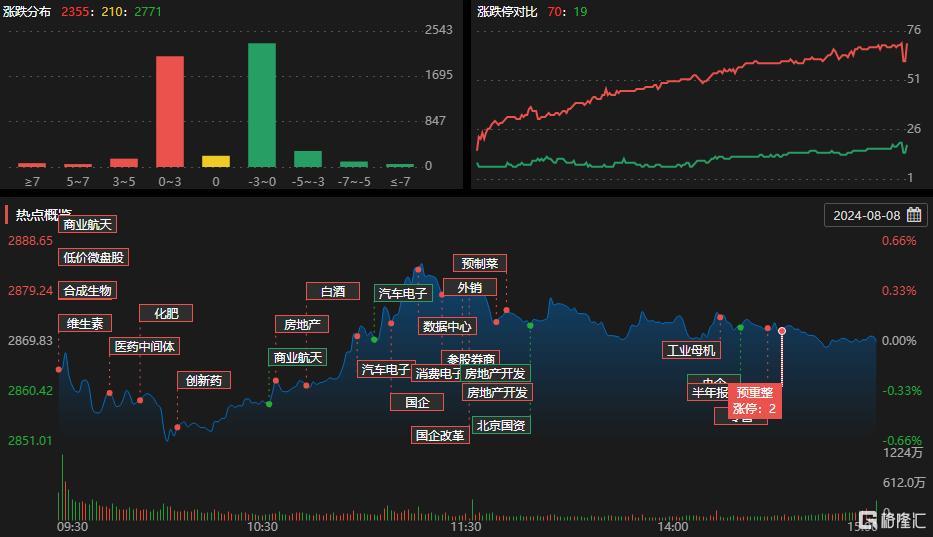Click the yellow 210 flat count

112,11
